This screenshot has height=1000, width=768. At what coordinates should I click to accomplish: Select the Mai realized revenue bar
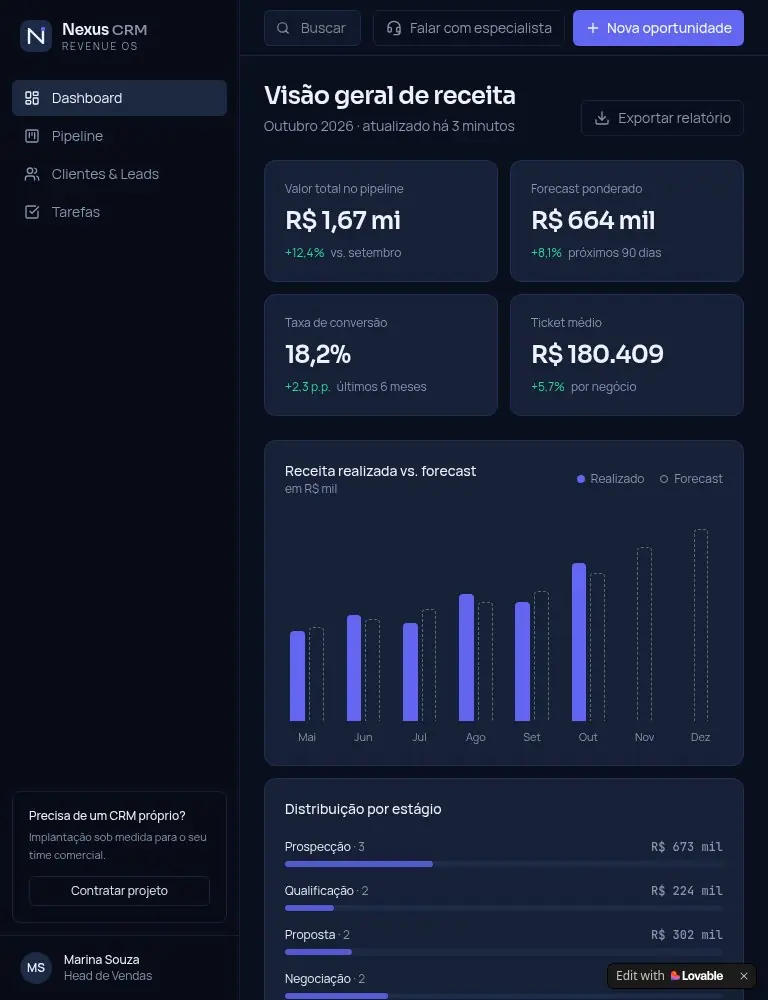297,676
